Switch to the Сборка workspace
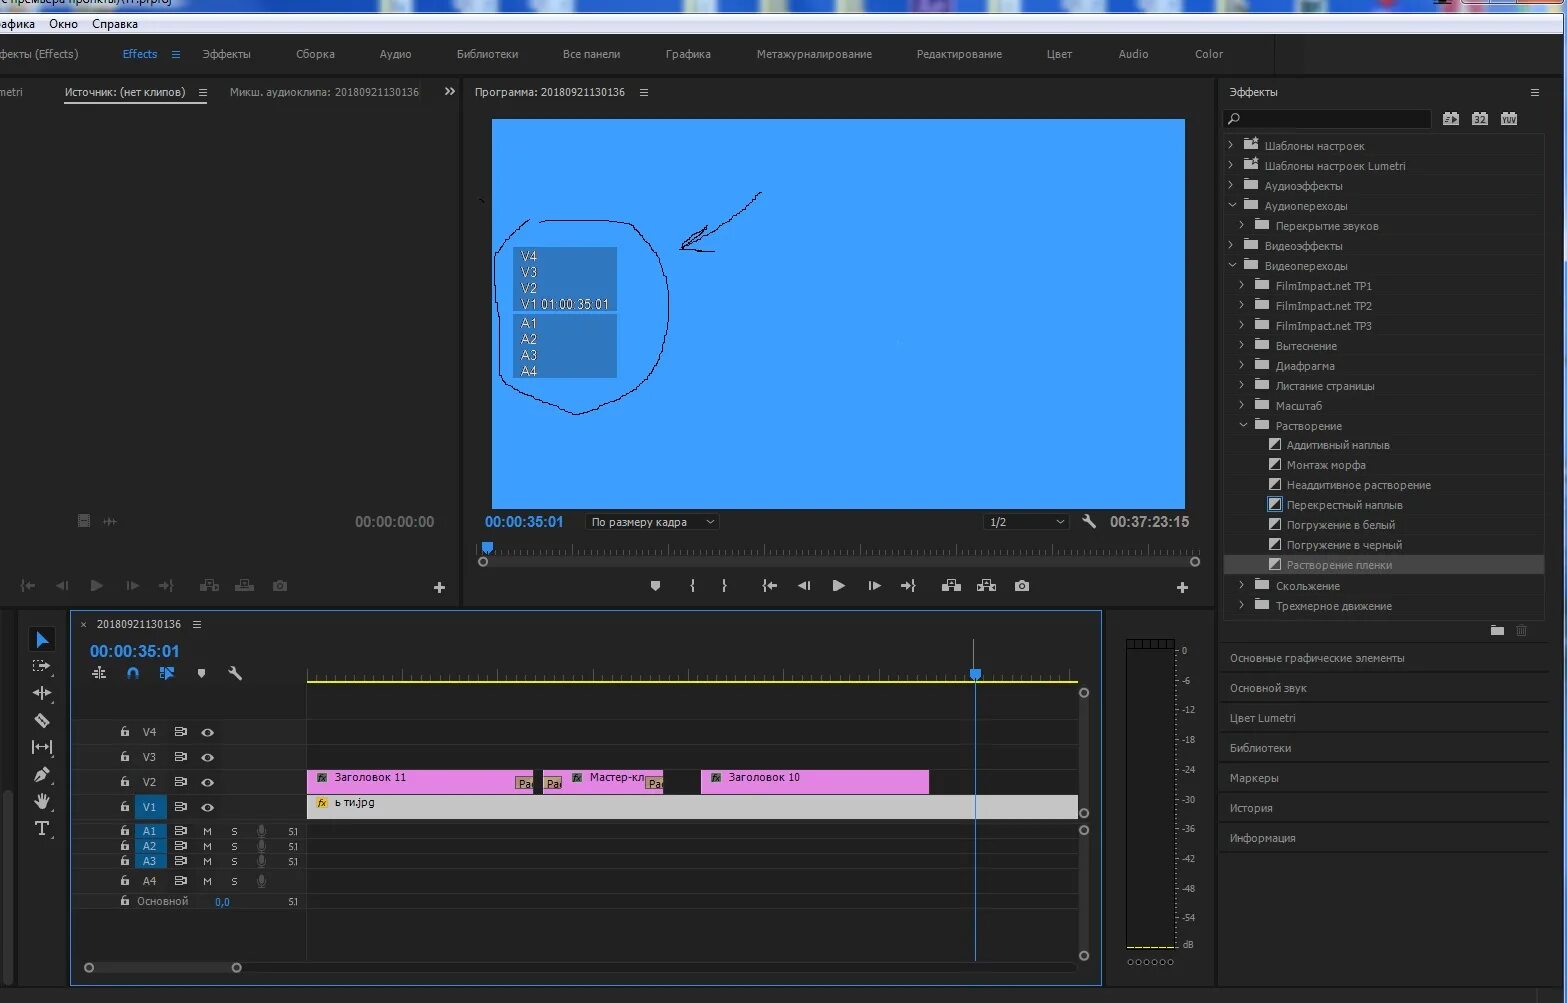The image size is (1567, 1003). [315, 54]
